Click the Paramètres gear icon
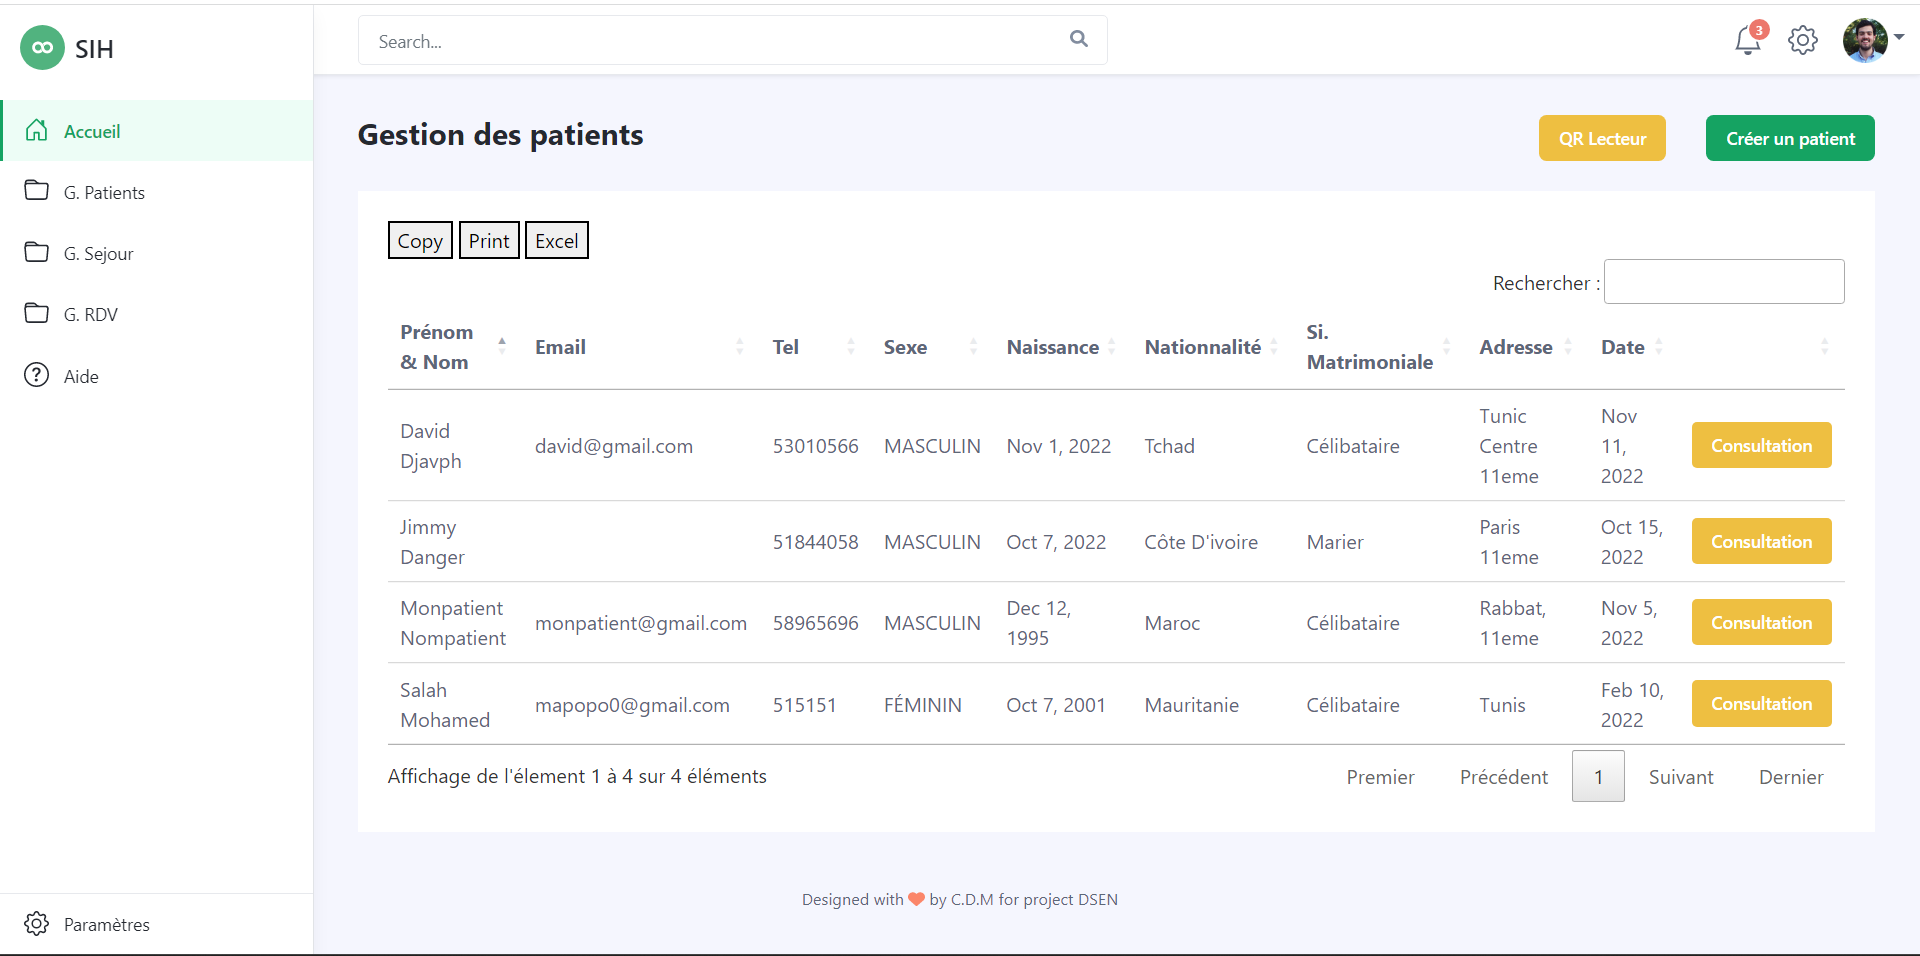1920x956 pixels. coord(37,924)
